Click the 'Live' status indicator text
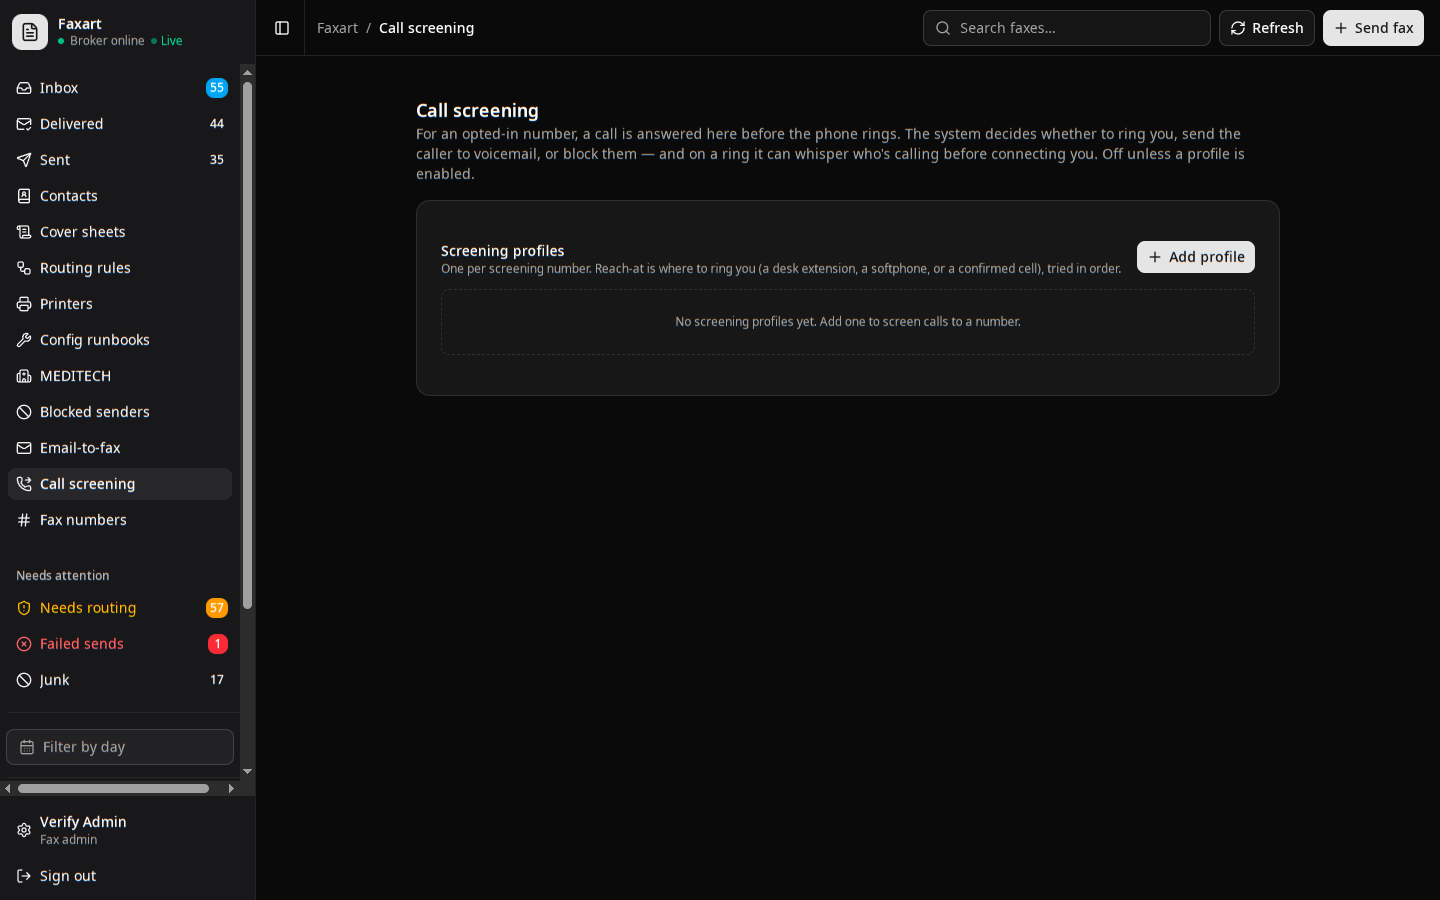The width and height of the screenshot is (1440, 900). [x=172, y=41]
